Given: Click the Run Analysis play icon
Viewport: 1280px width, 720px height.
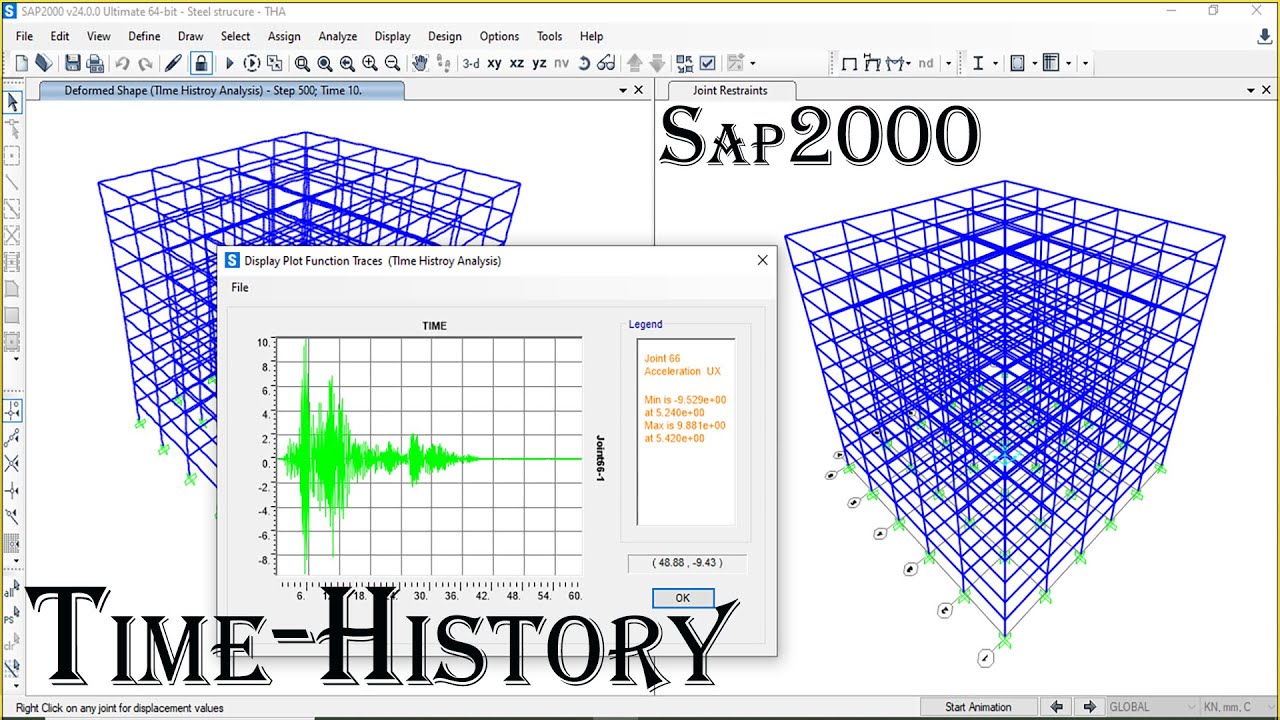Looking at the screenshot, I should [229, 63].
